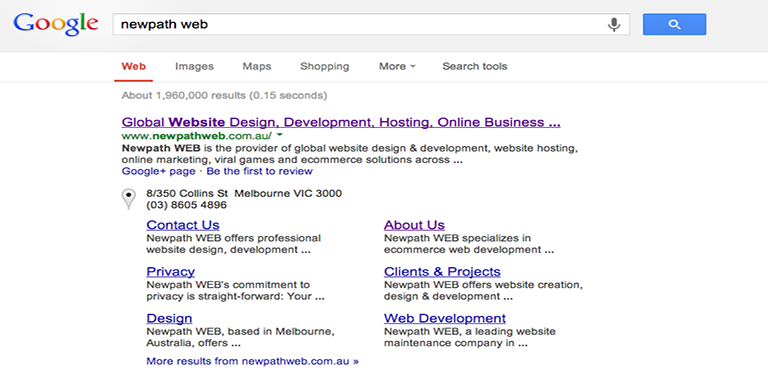Switch to the Images tab
768x376 pixels.
tap(194, 66)
